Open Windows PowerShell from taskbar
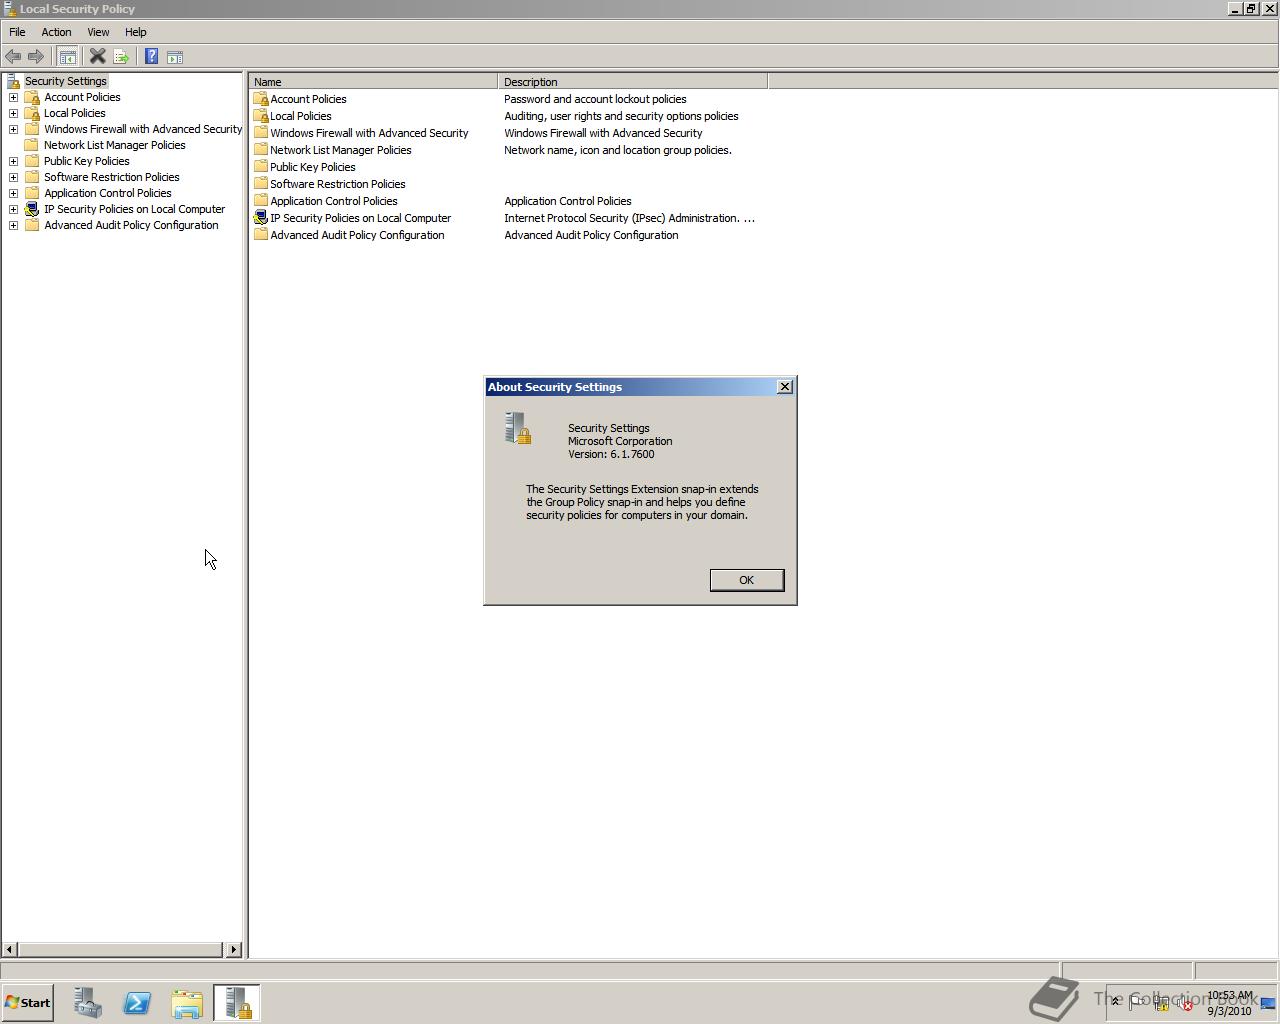Screen dimensions: 1280x1024 tap(137, 1003)
